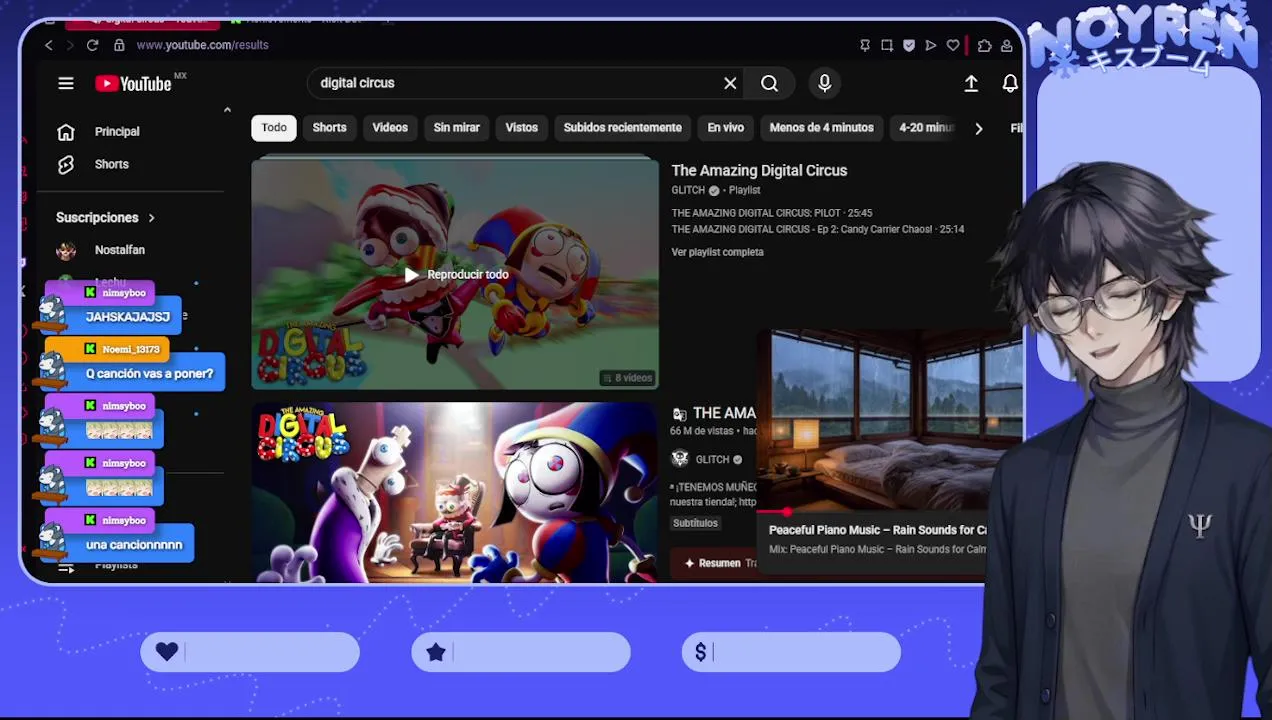1272x720 pixels.
Task: Open THE AMAZING DIGITAL CIRCUS: PILOT entry
Action: (x=771, y=213)
